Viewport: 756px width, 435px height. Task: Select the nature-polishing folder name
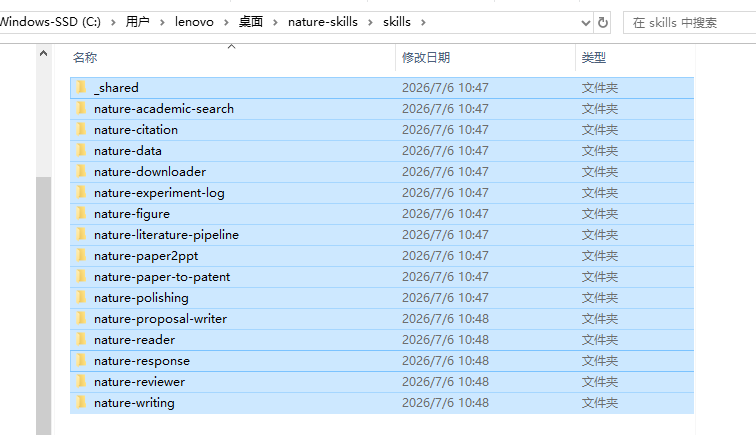coord(141,298)
